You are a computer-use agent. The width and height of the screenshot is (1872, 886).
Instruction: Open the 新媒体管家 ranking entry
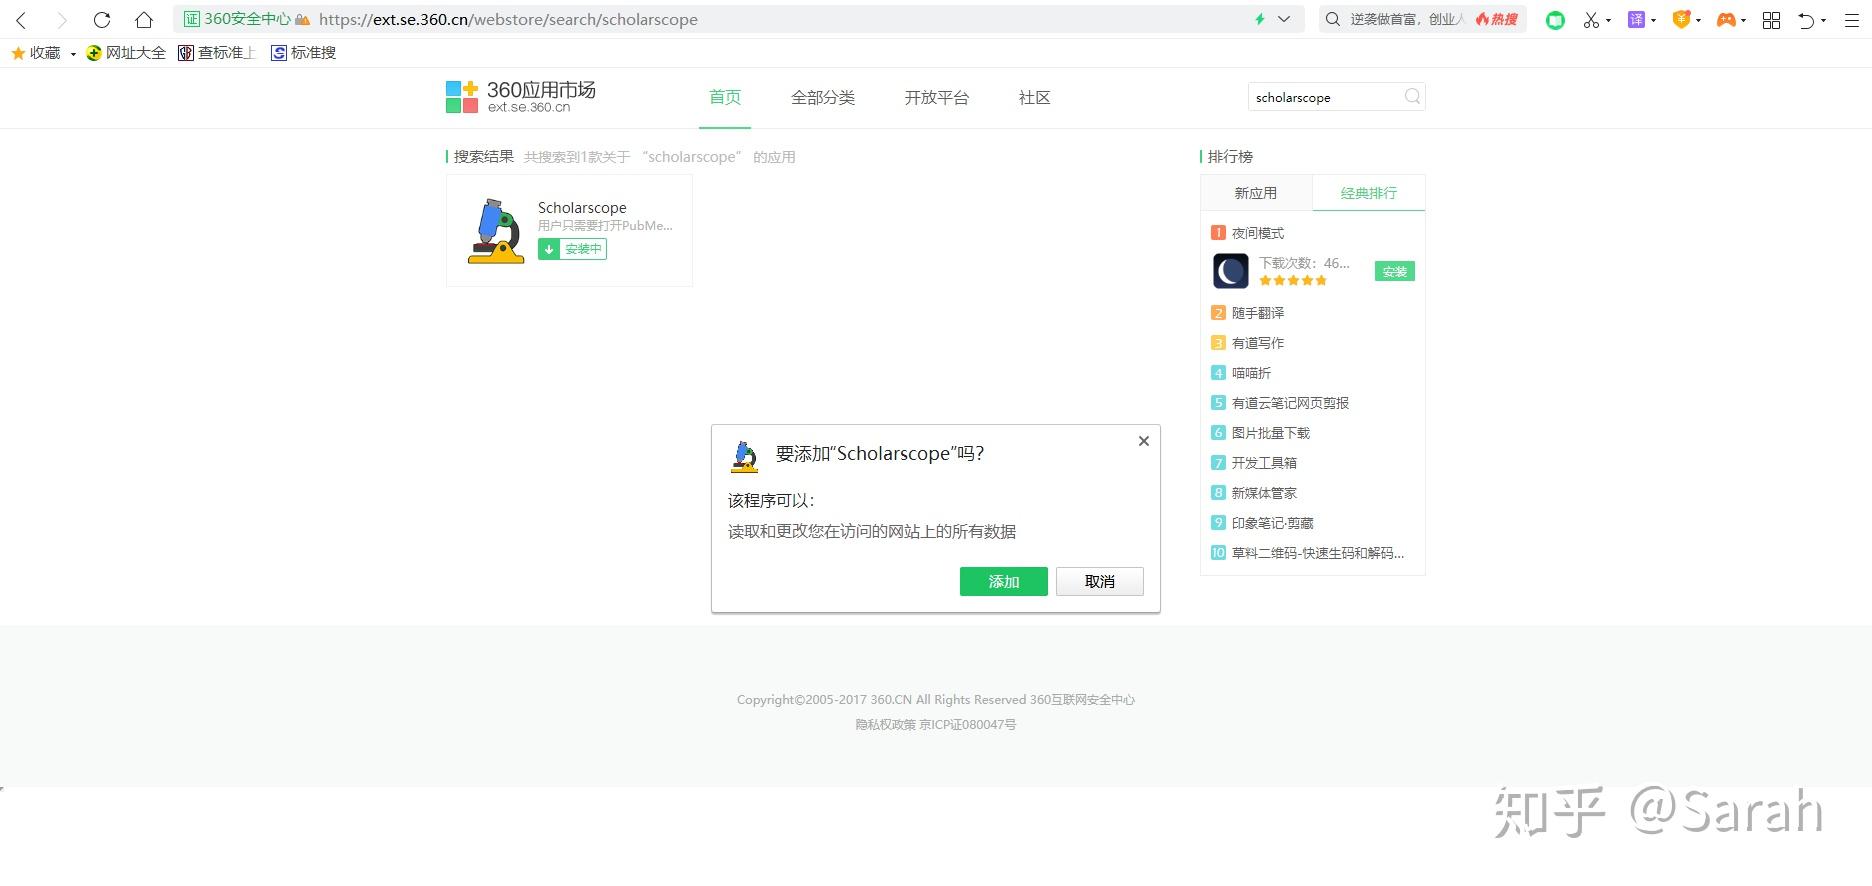1264,493
